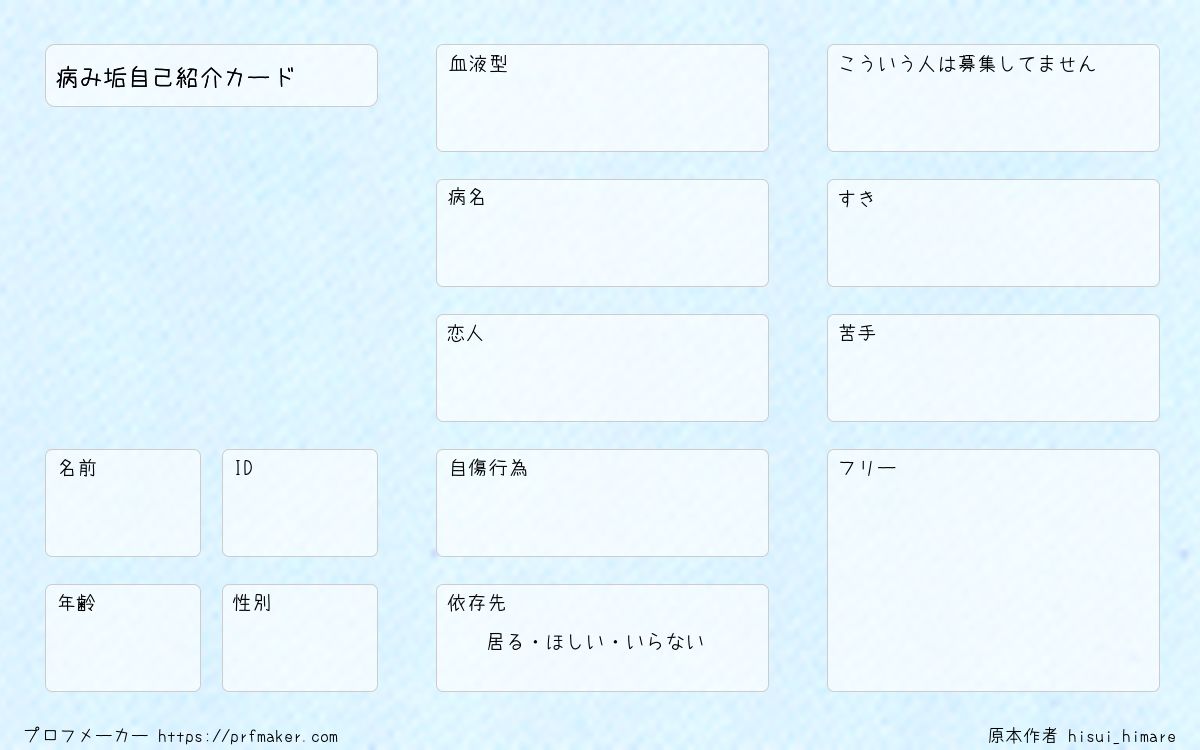Select the フリー free space box

pos(993,570)
